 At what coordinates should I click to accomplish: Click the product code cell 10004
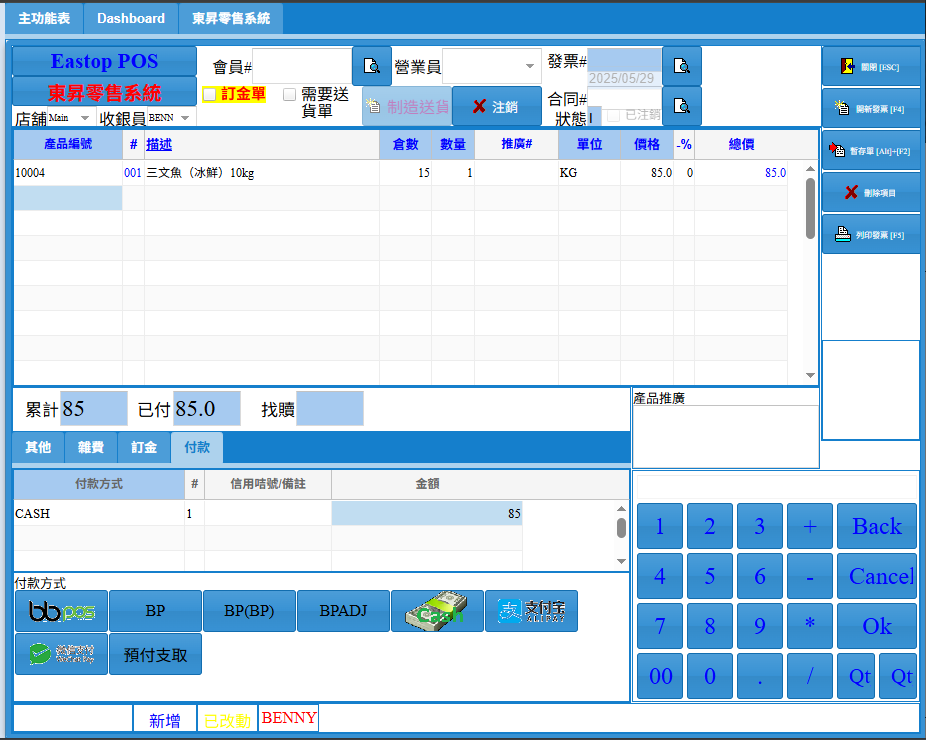pos(68,173)
